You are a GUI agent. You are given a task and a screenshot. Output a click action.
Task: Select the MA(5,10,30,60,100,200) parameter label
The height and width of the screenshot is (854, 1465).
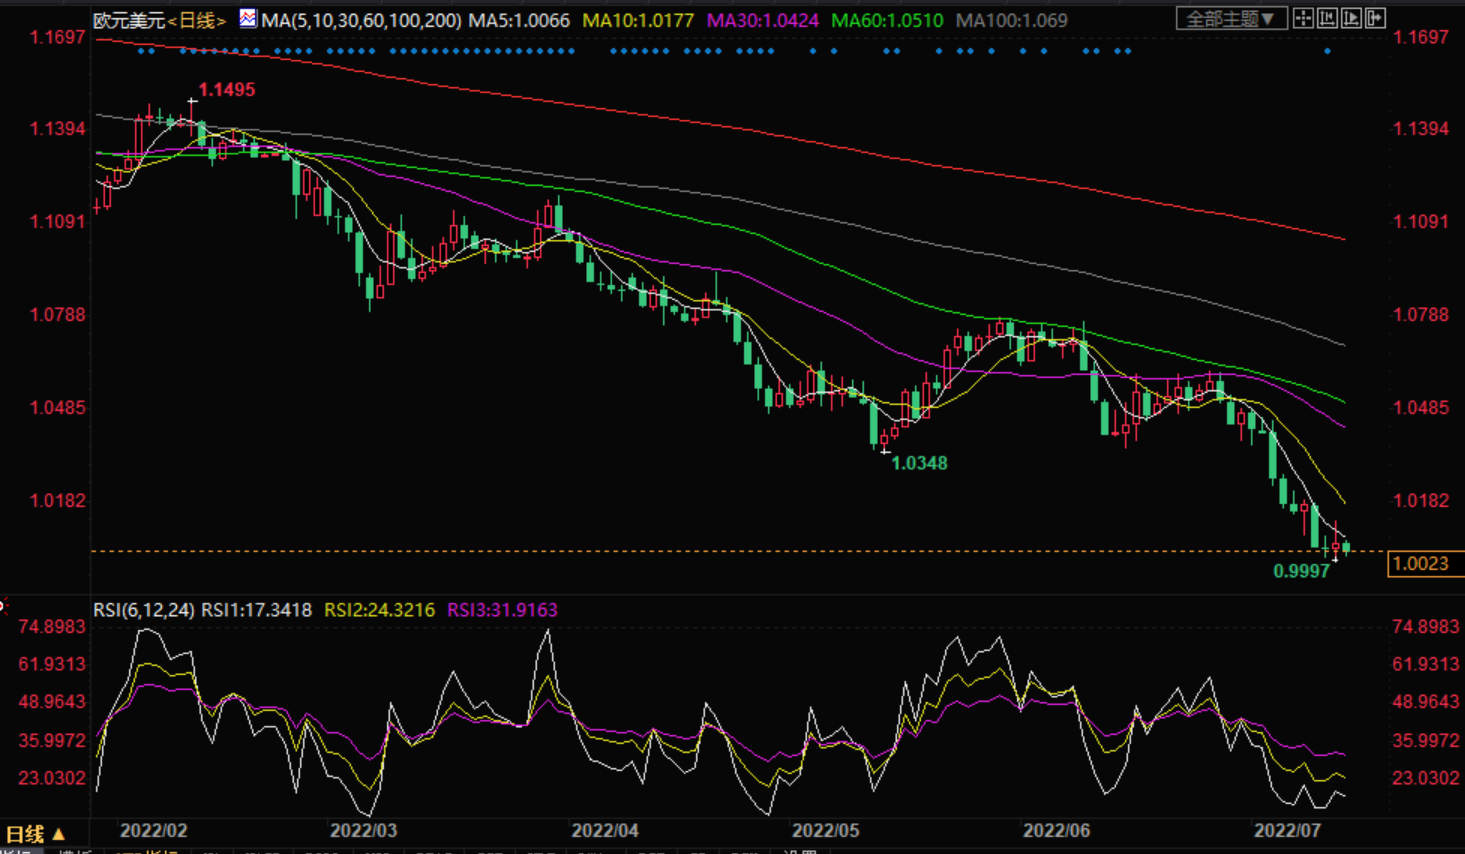coord(361,20)
